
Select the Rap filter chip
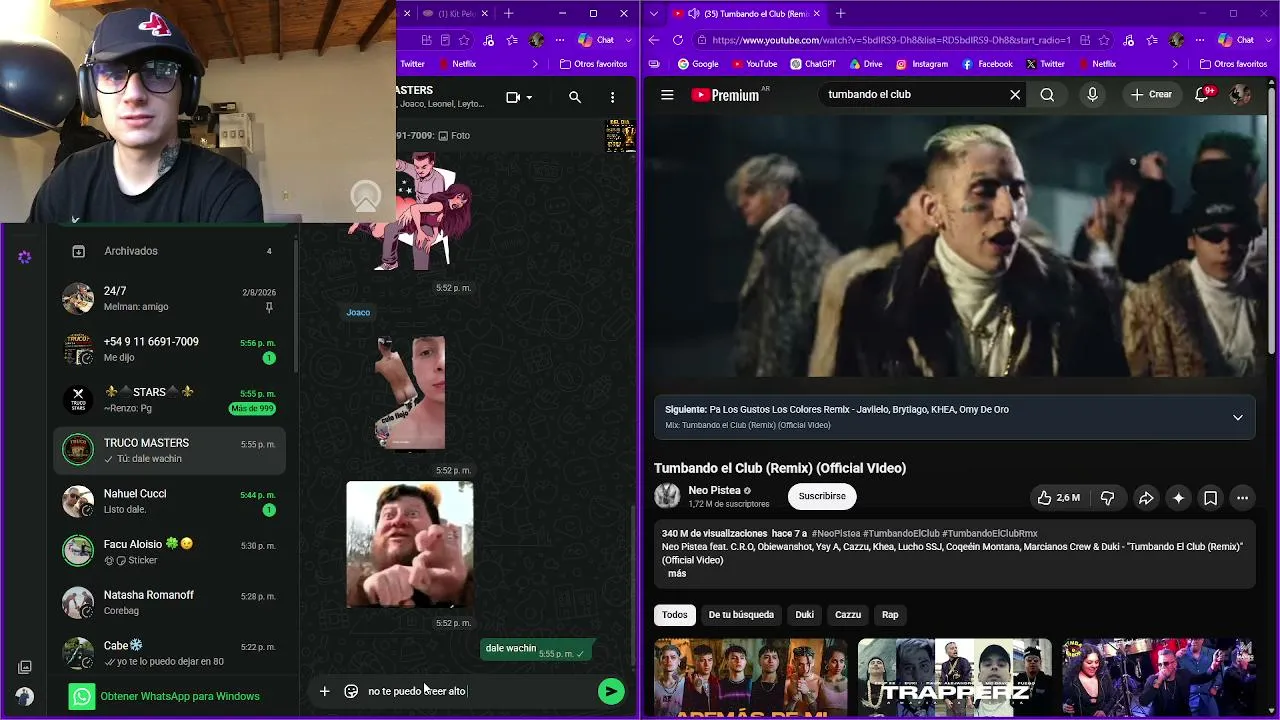click(890, 615)
